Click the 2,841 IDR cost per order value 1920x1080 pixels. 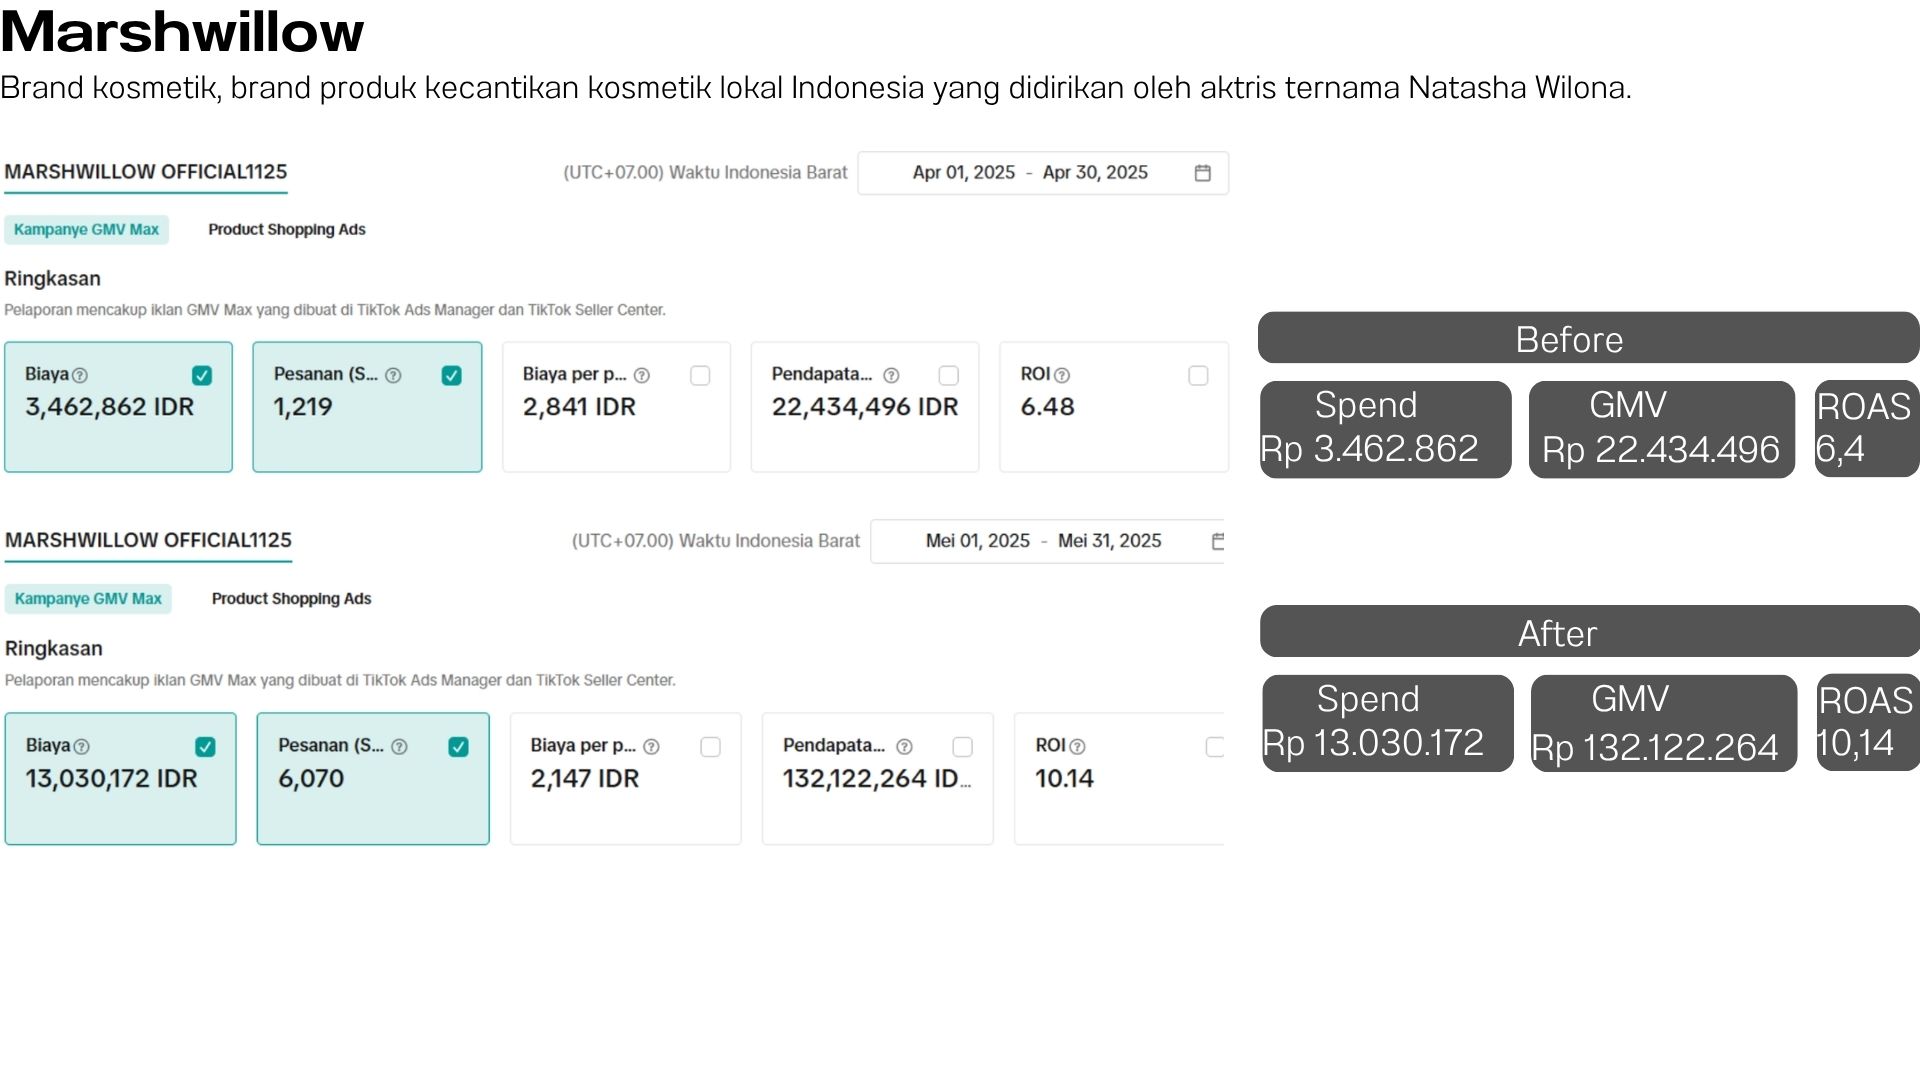click(x=579, y=407)
